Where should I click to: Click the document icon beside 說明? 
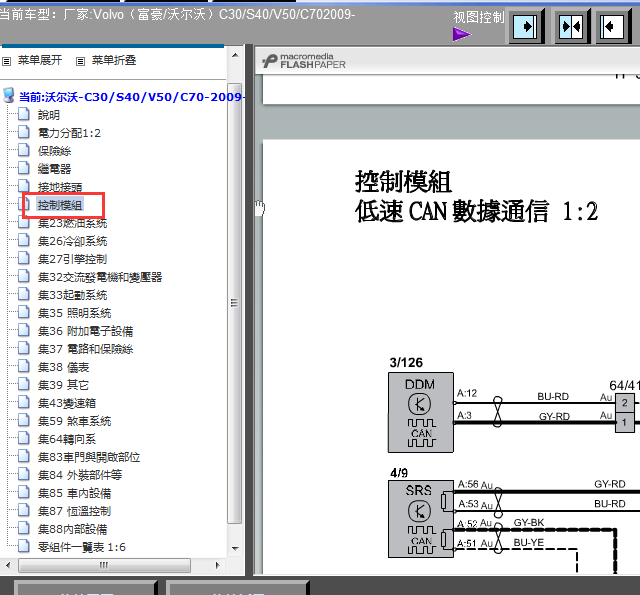24,114
